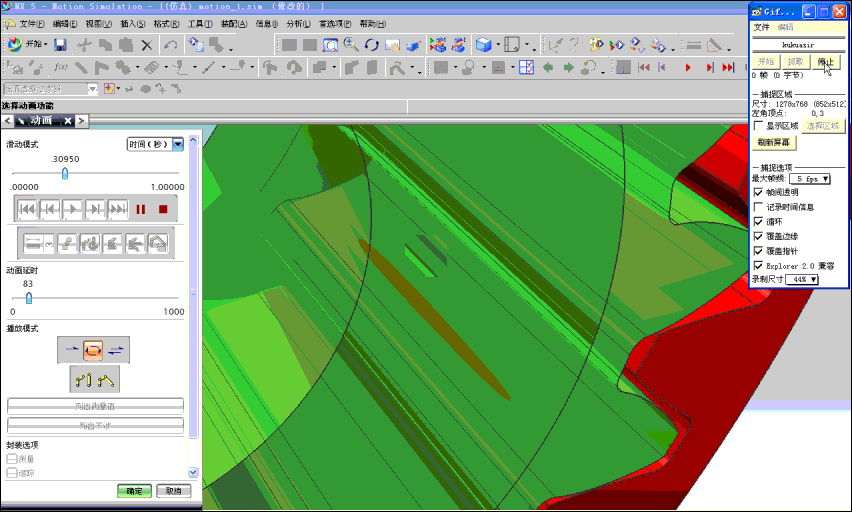The height and width of the screenshot is (512, 852).
Task: Click the green back arrow icon
Action: (548, 67)
